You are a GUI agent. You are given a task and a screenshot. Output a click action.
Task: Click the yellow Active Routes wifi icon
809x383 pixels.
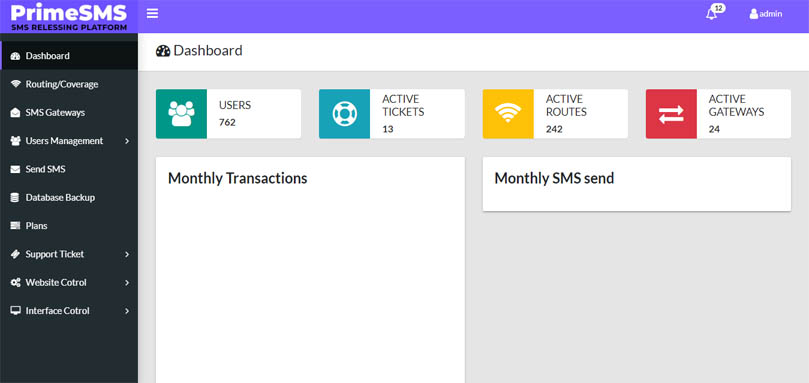[508, 114]
